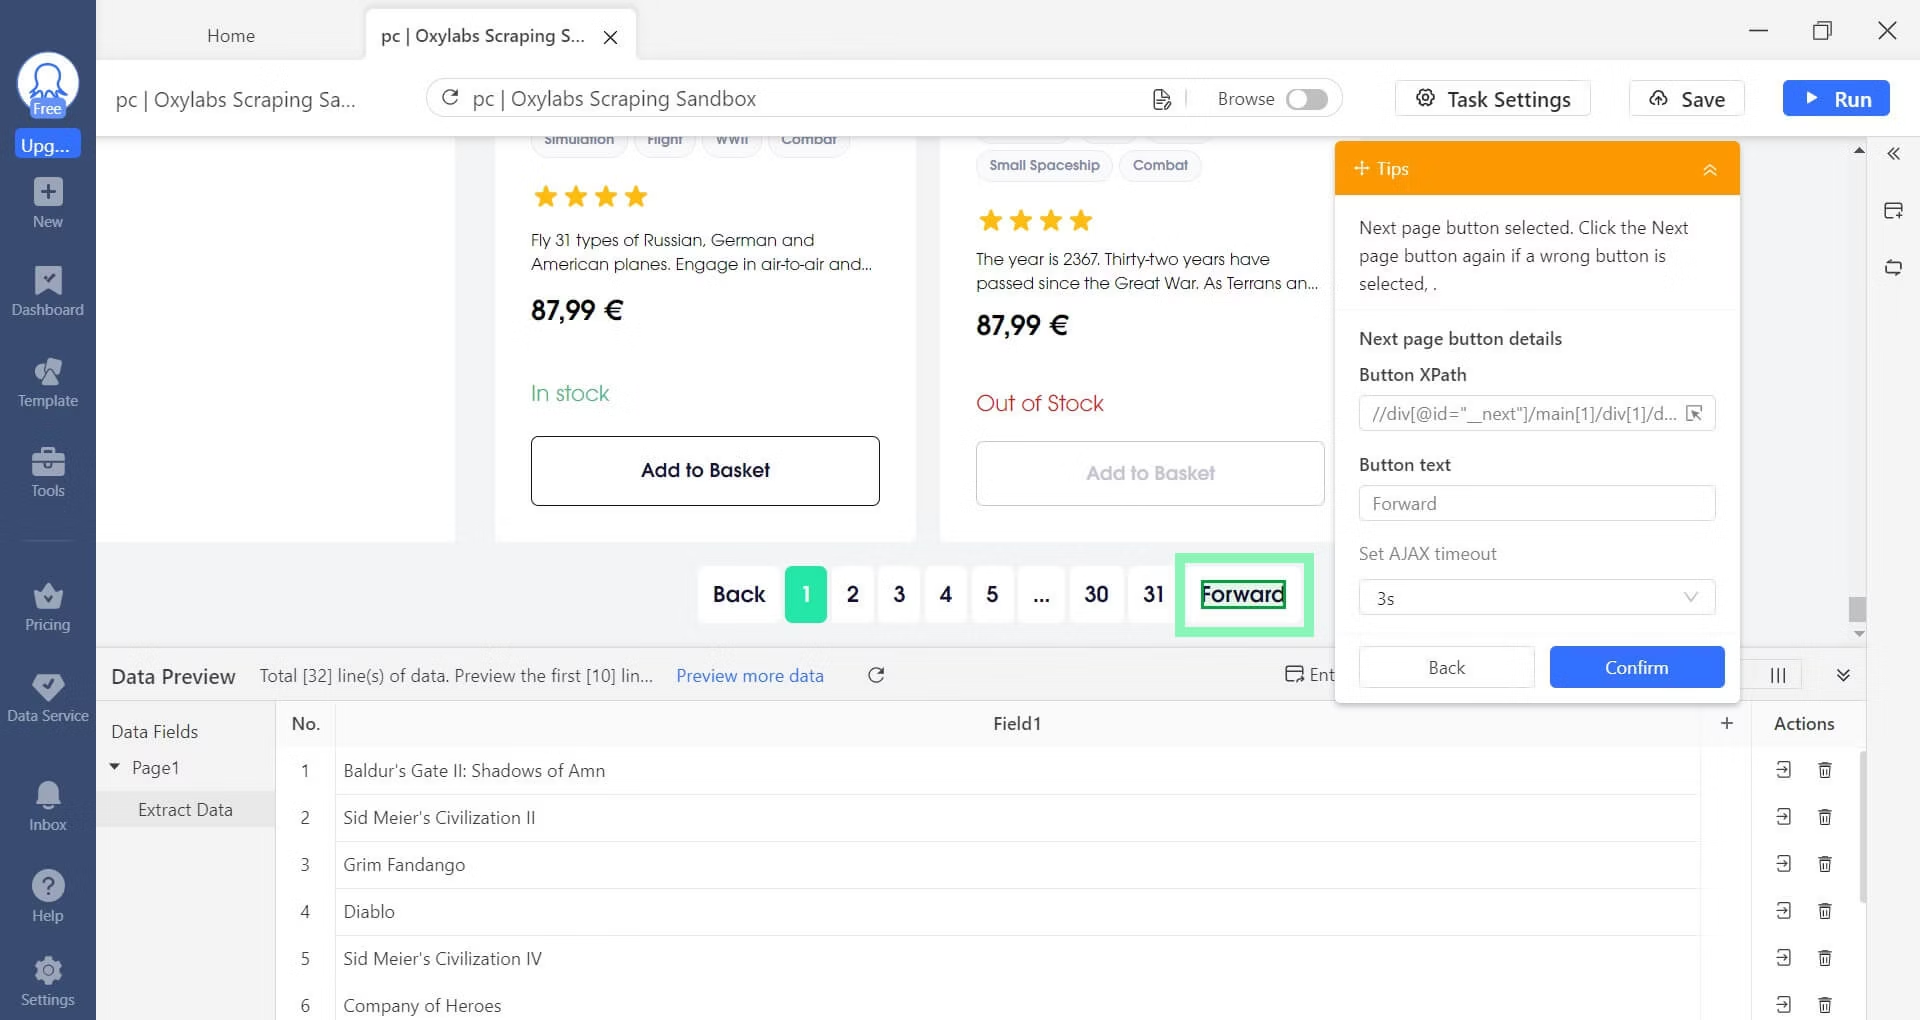This screenshot has height=1020, width=1920.
Task: Open the Inbox notifications
Action: click(x=47, y=806)
